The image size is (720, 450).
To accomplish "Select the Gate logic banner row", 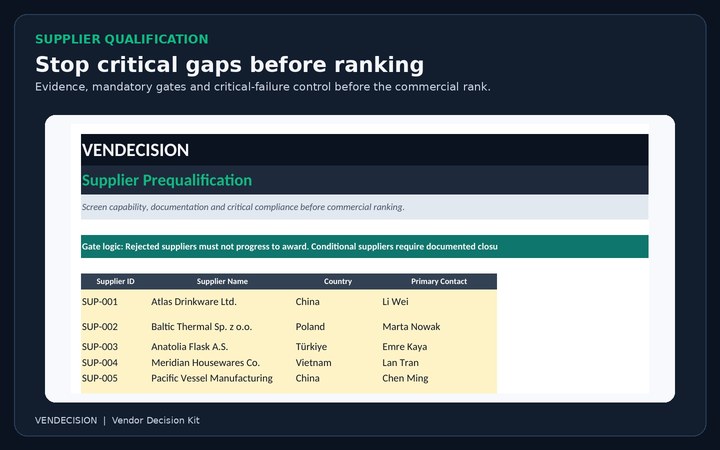I will coord(365,247).
